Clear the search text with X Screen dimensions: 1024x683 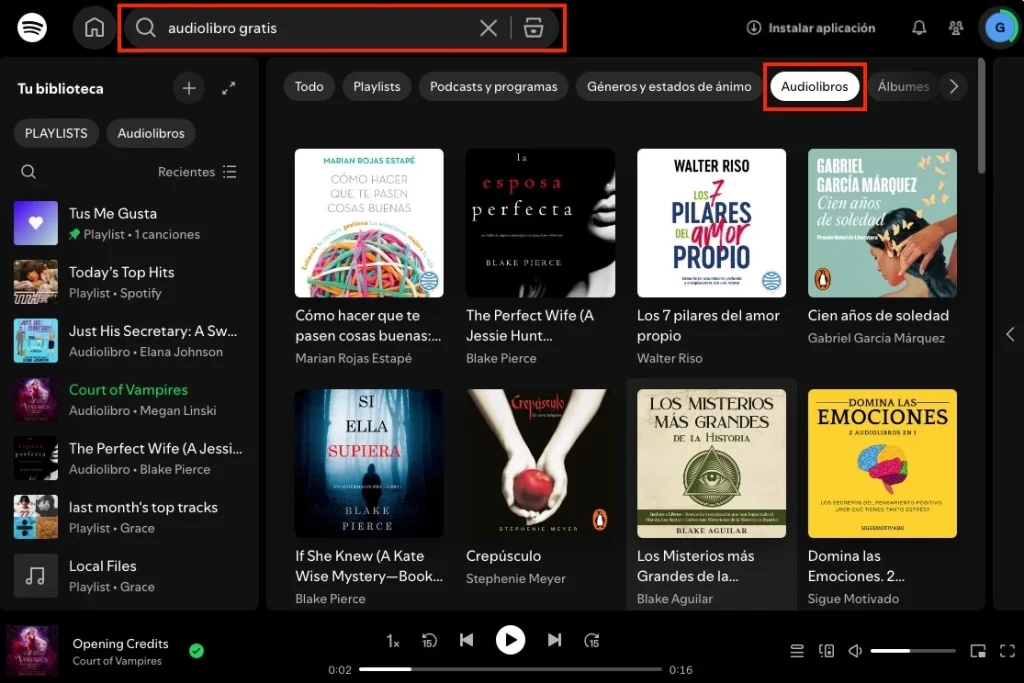click(488, 27)
